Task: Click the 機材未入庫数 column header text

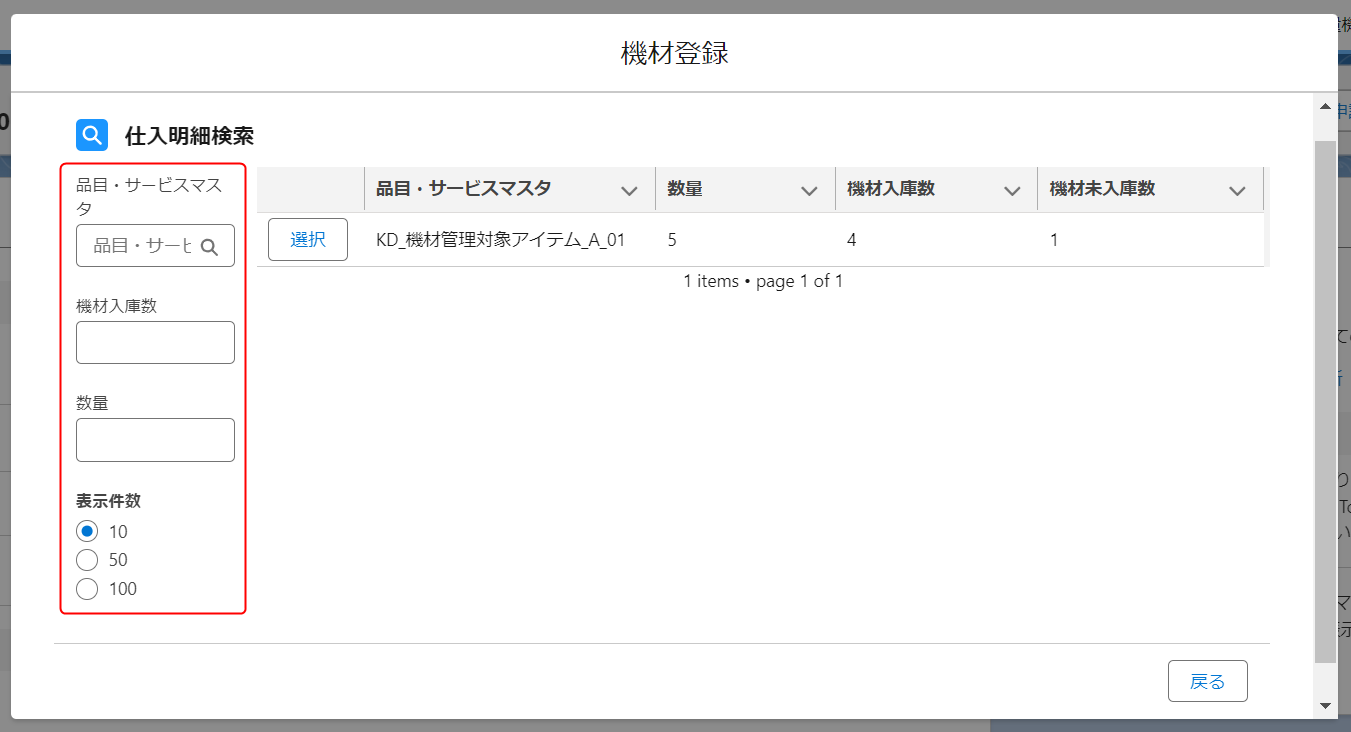Action: (x=1102, y=189)
